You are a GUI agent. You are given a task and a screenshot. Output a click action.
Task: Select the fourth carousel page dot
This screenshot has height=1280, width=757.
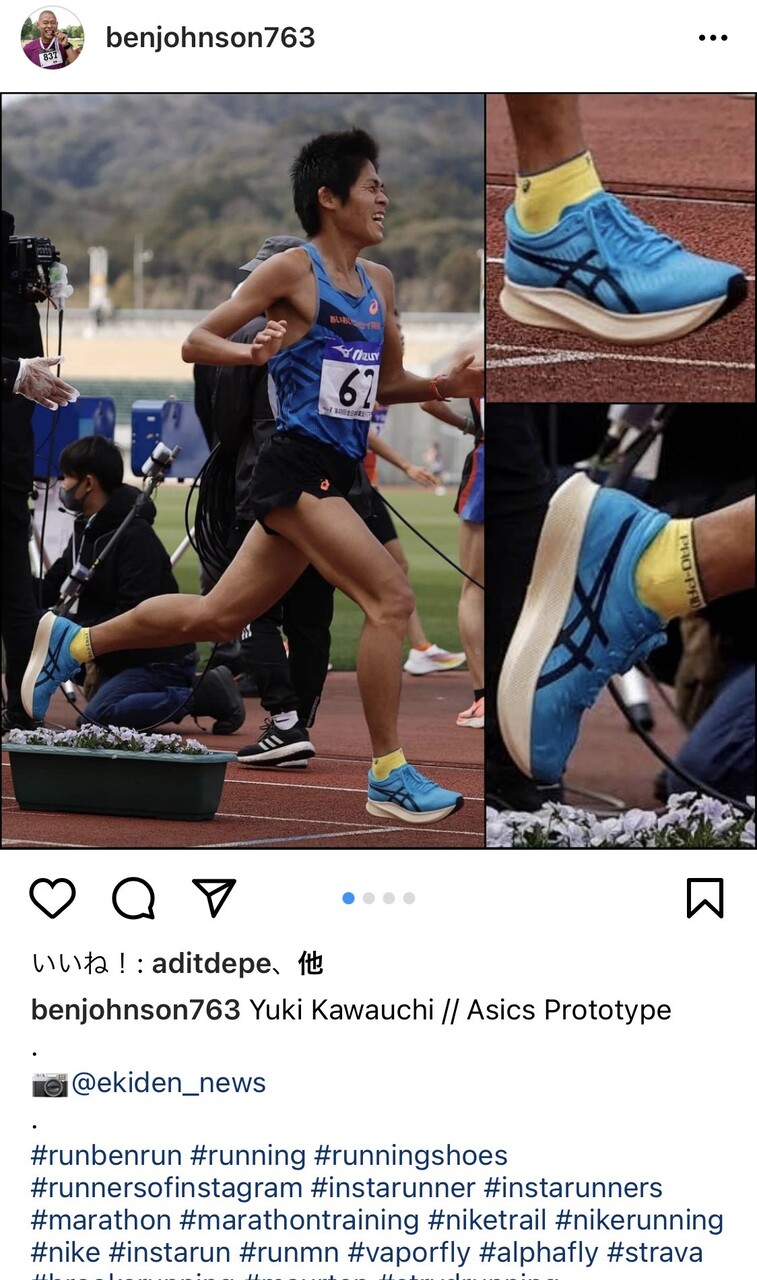point(409,898)
